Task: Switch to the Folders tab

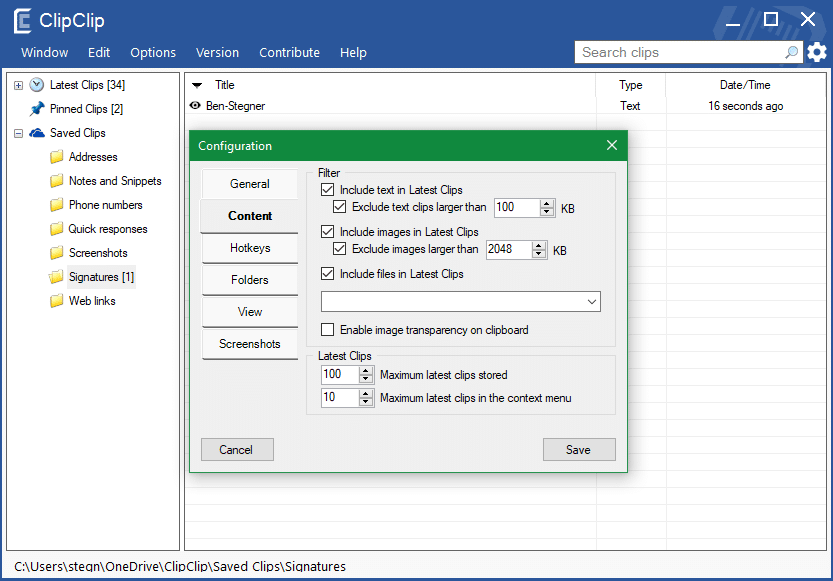Action: point(250,280)
